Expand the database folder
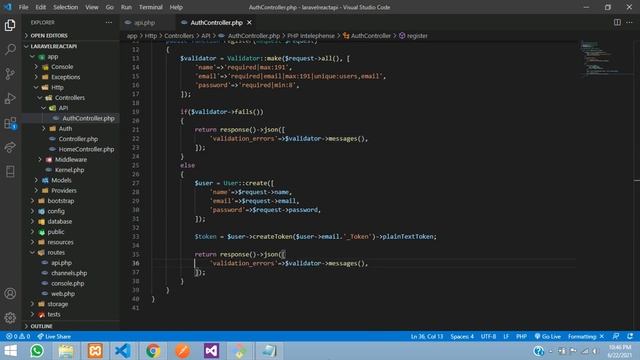The height and width of the screenshot is (360, 640). (60, 221)
